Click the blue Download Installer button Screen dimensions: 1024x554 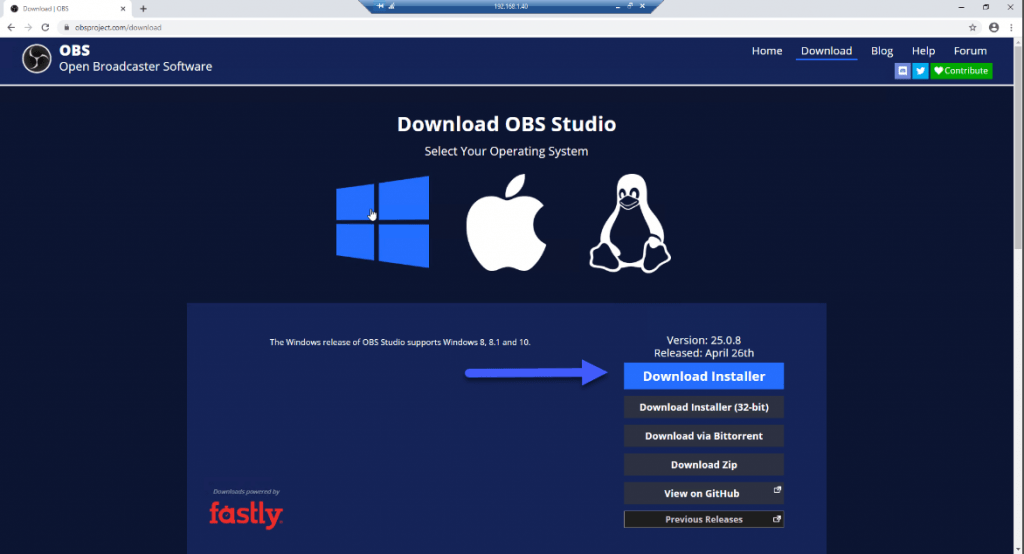tap(704, 376)
